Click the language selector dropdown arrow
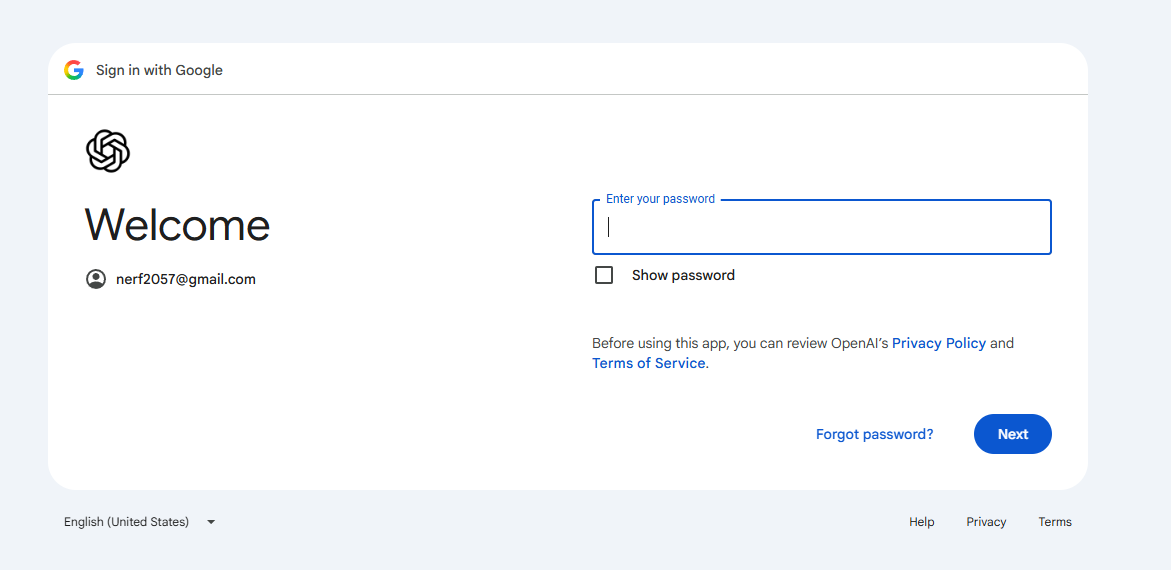 pos(211,522)
